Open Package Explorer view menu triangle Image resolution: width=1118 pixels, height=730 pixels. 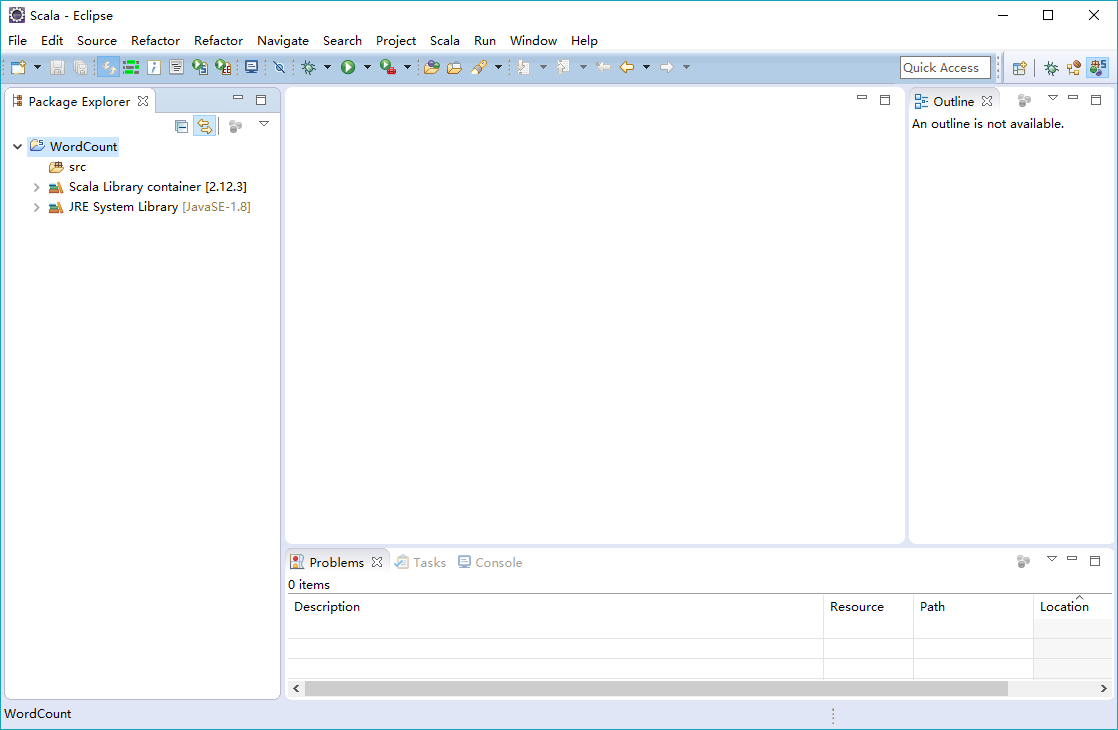pyautogui.click(x=264, y=124)
